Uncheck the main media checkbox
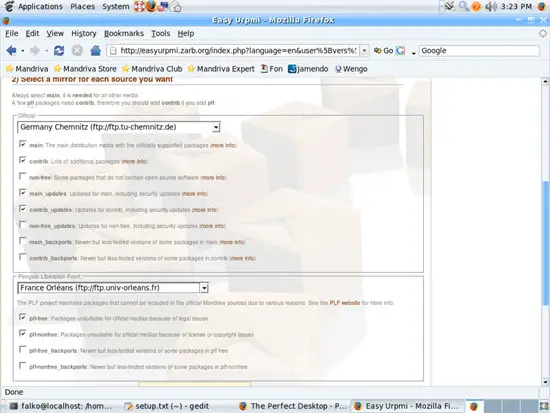Viewport: 550px width, 413px height. [22, 144]
